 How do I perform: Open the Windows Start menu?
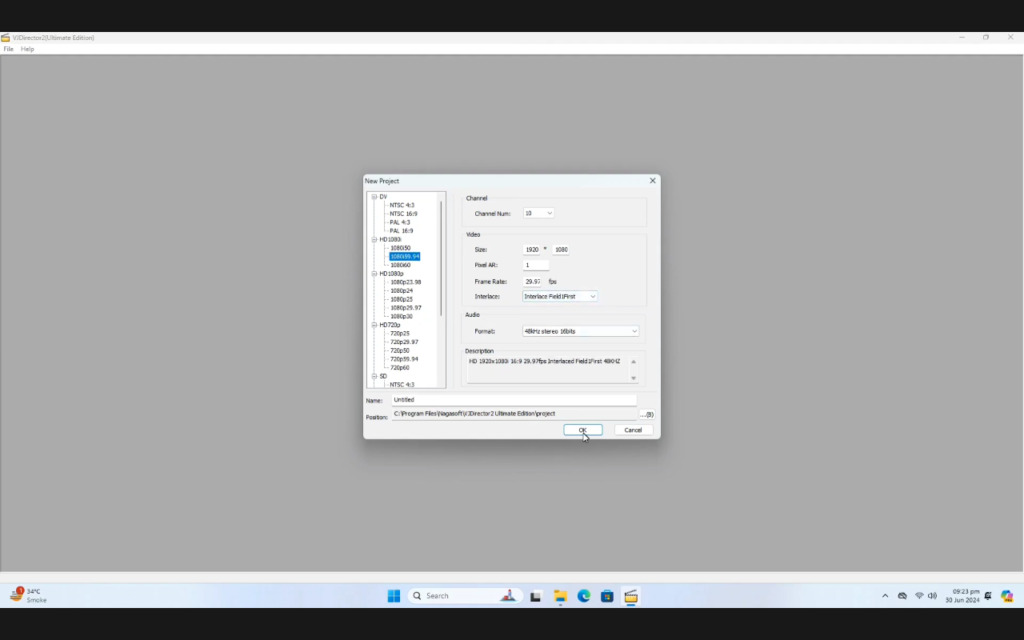point(394,596)
